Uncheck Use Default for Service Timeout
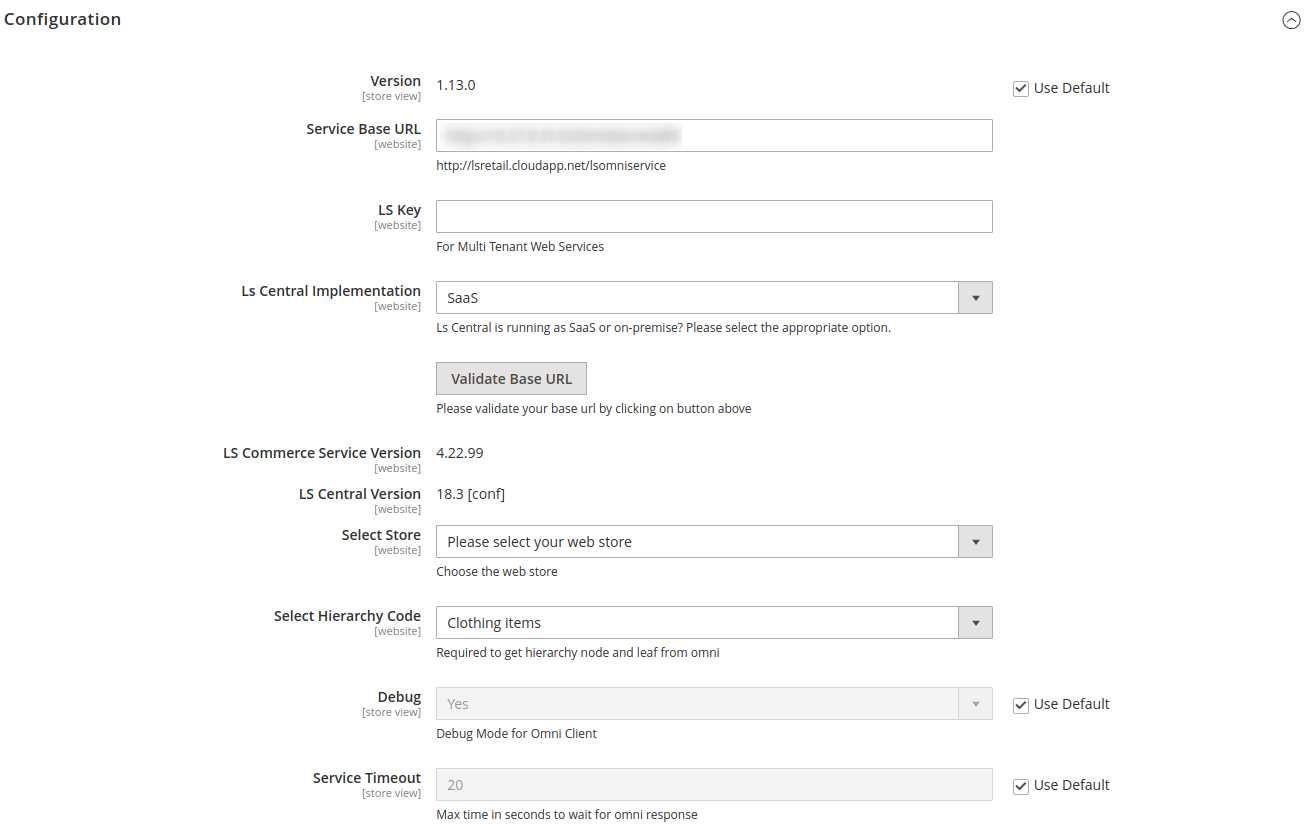Screen dimensions: 1315x831 click(1021, 786)
